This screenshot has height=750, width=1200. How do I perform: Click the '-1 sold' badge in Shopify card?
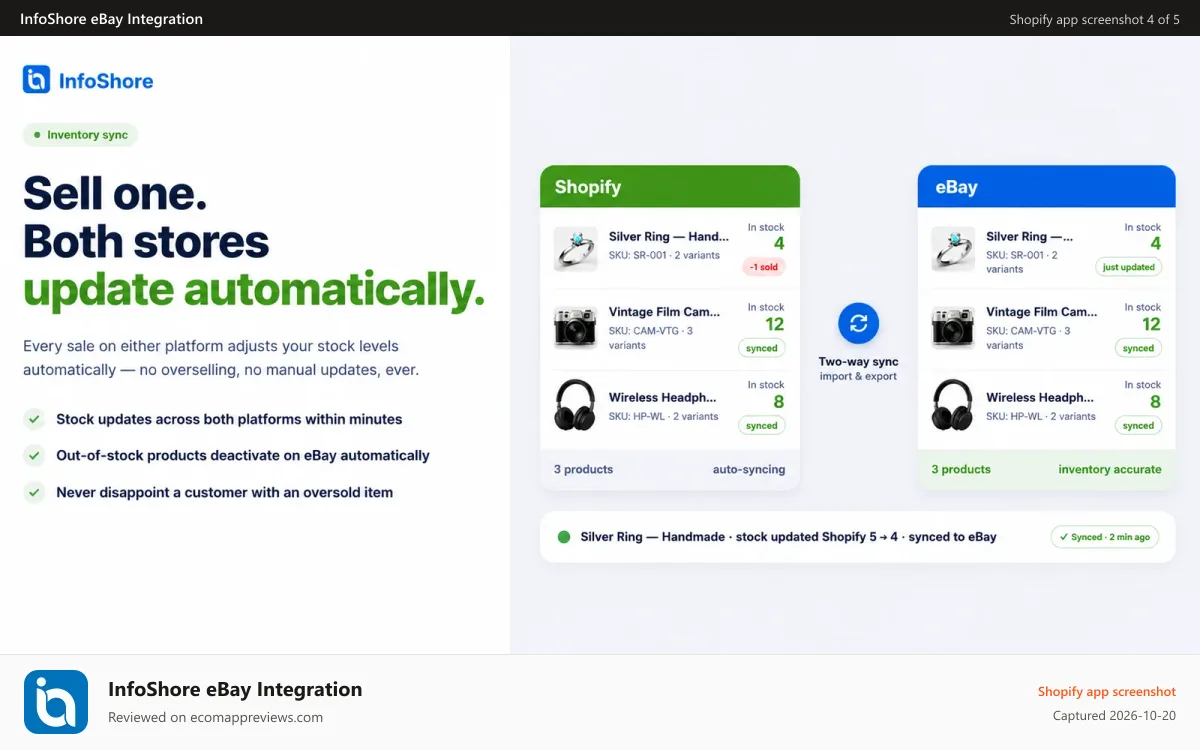tap(764, 267)
